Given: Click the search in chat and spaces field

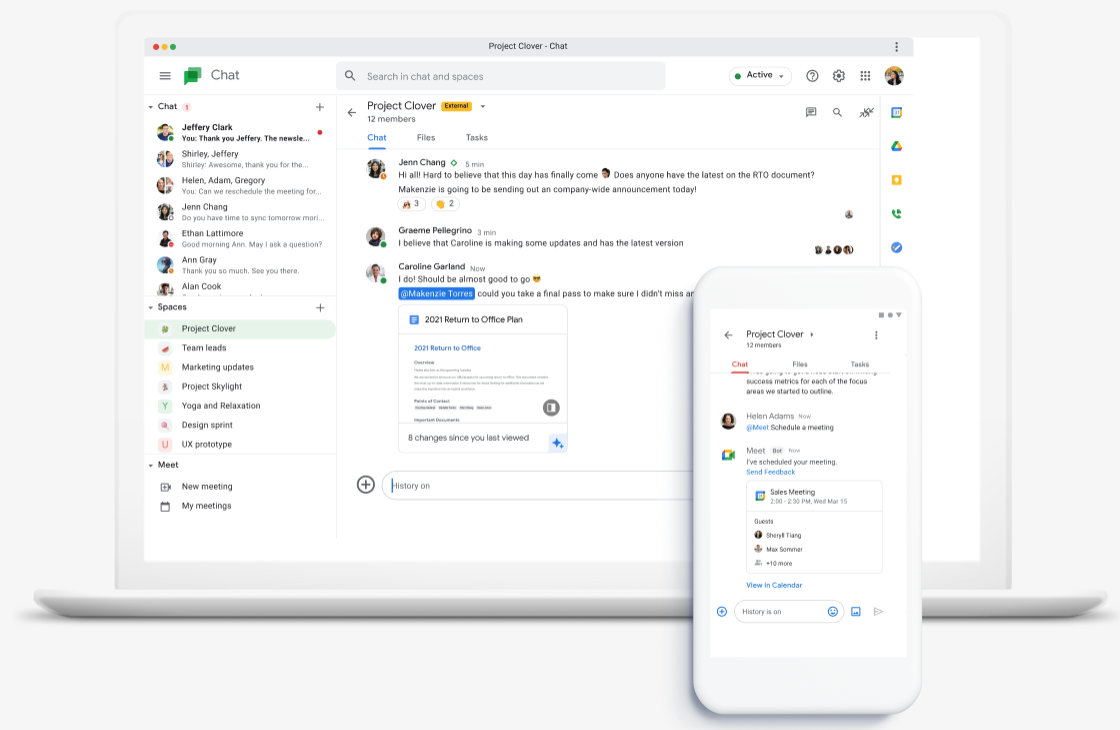Looking at the screenshot, I should tap(500, 76).
